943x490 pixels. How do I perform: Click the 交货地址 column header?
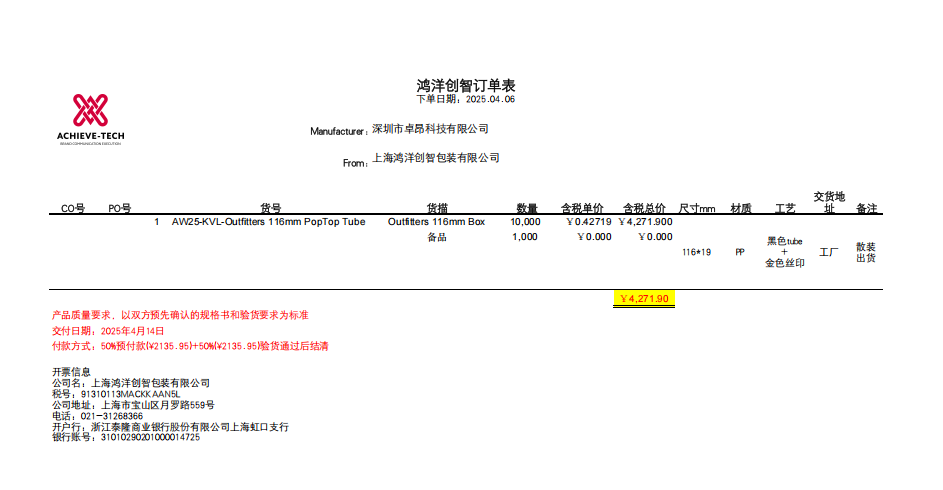click(x=829, y=203)
